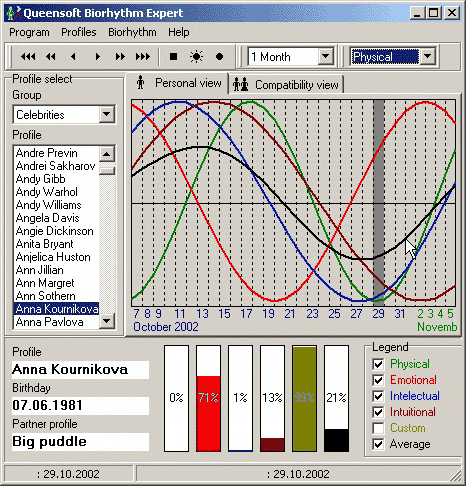The image size is (466, 486).
Task: Minimize the Biorhythm Expert window
Action: 417,13
